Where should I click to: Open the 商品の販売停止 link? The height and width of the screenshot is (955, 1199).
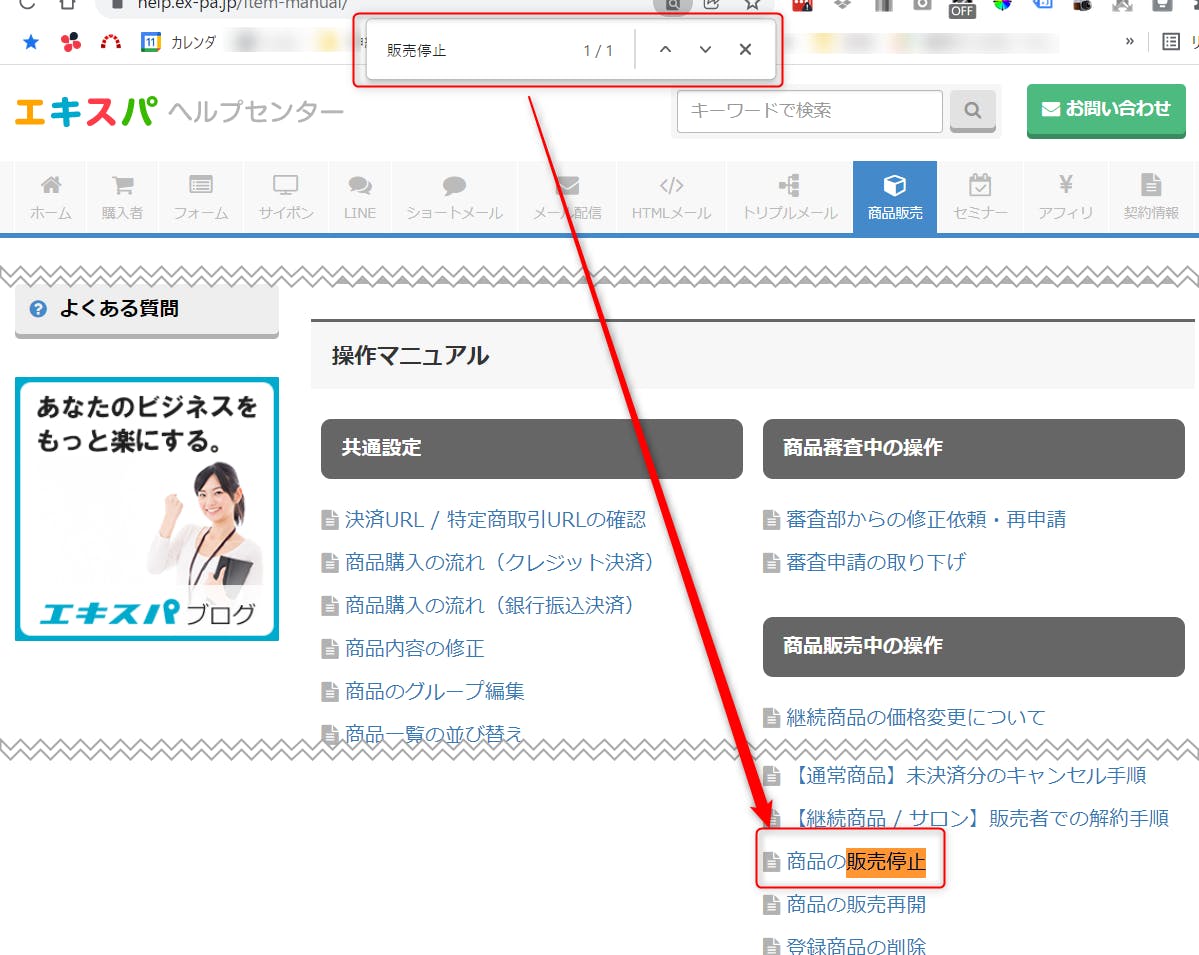point(856,861)
